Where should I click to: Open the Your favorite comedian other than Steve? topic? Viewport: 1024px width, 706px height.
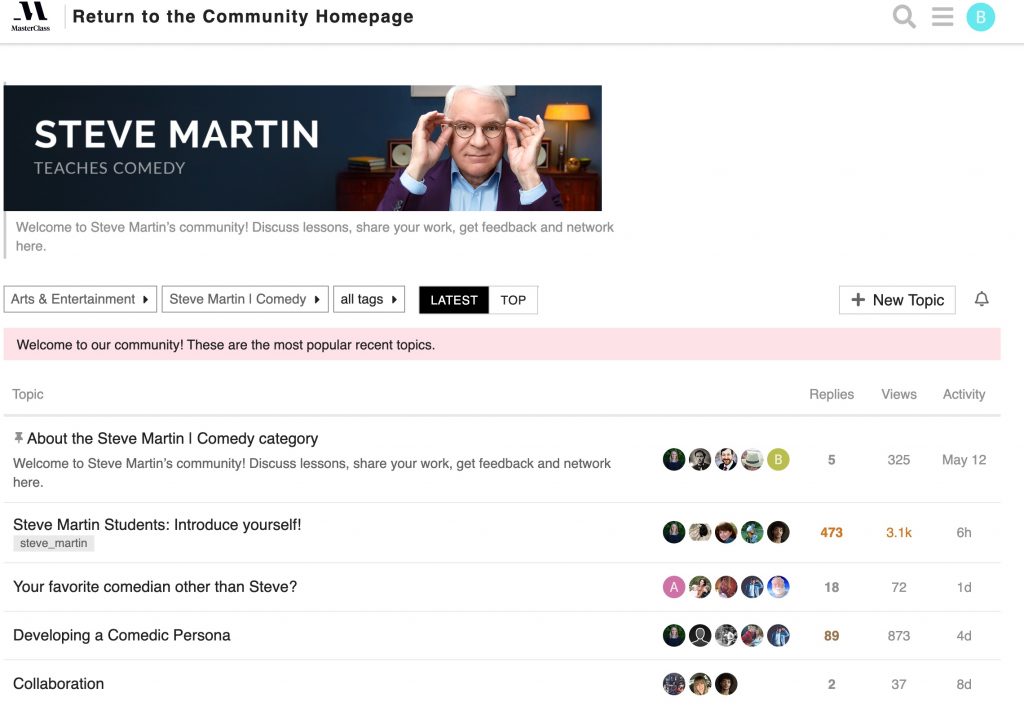155,586
